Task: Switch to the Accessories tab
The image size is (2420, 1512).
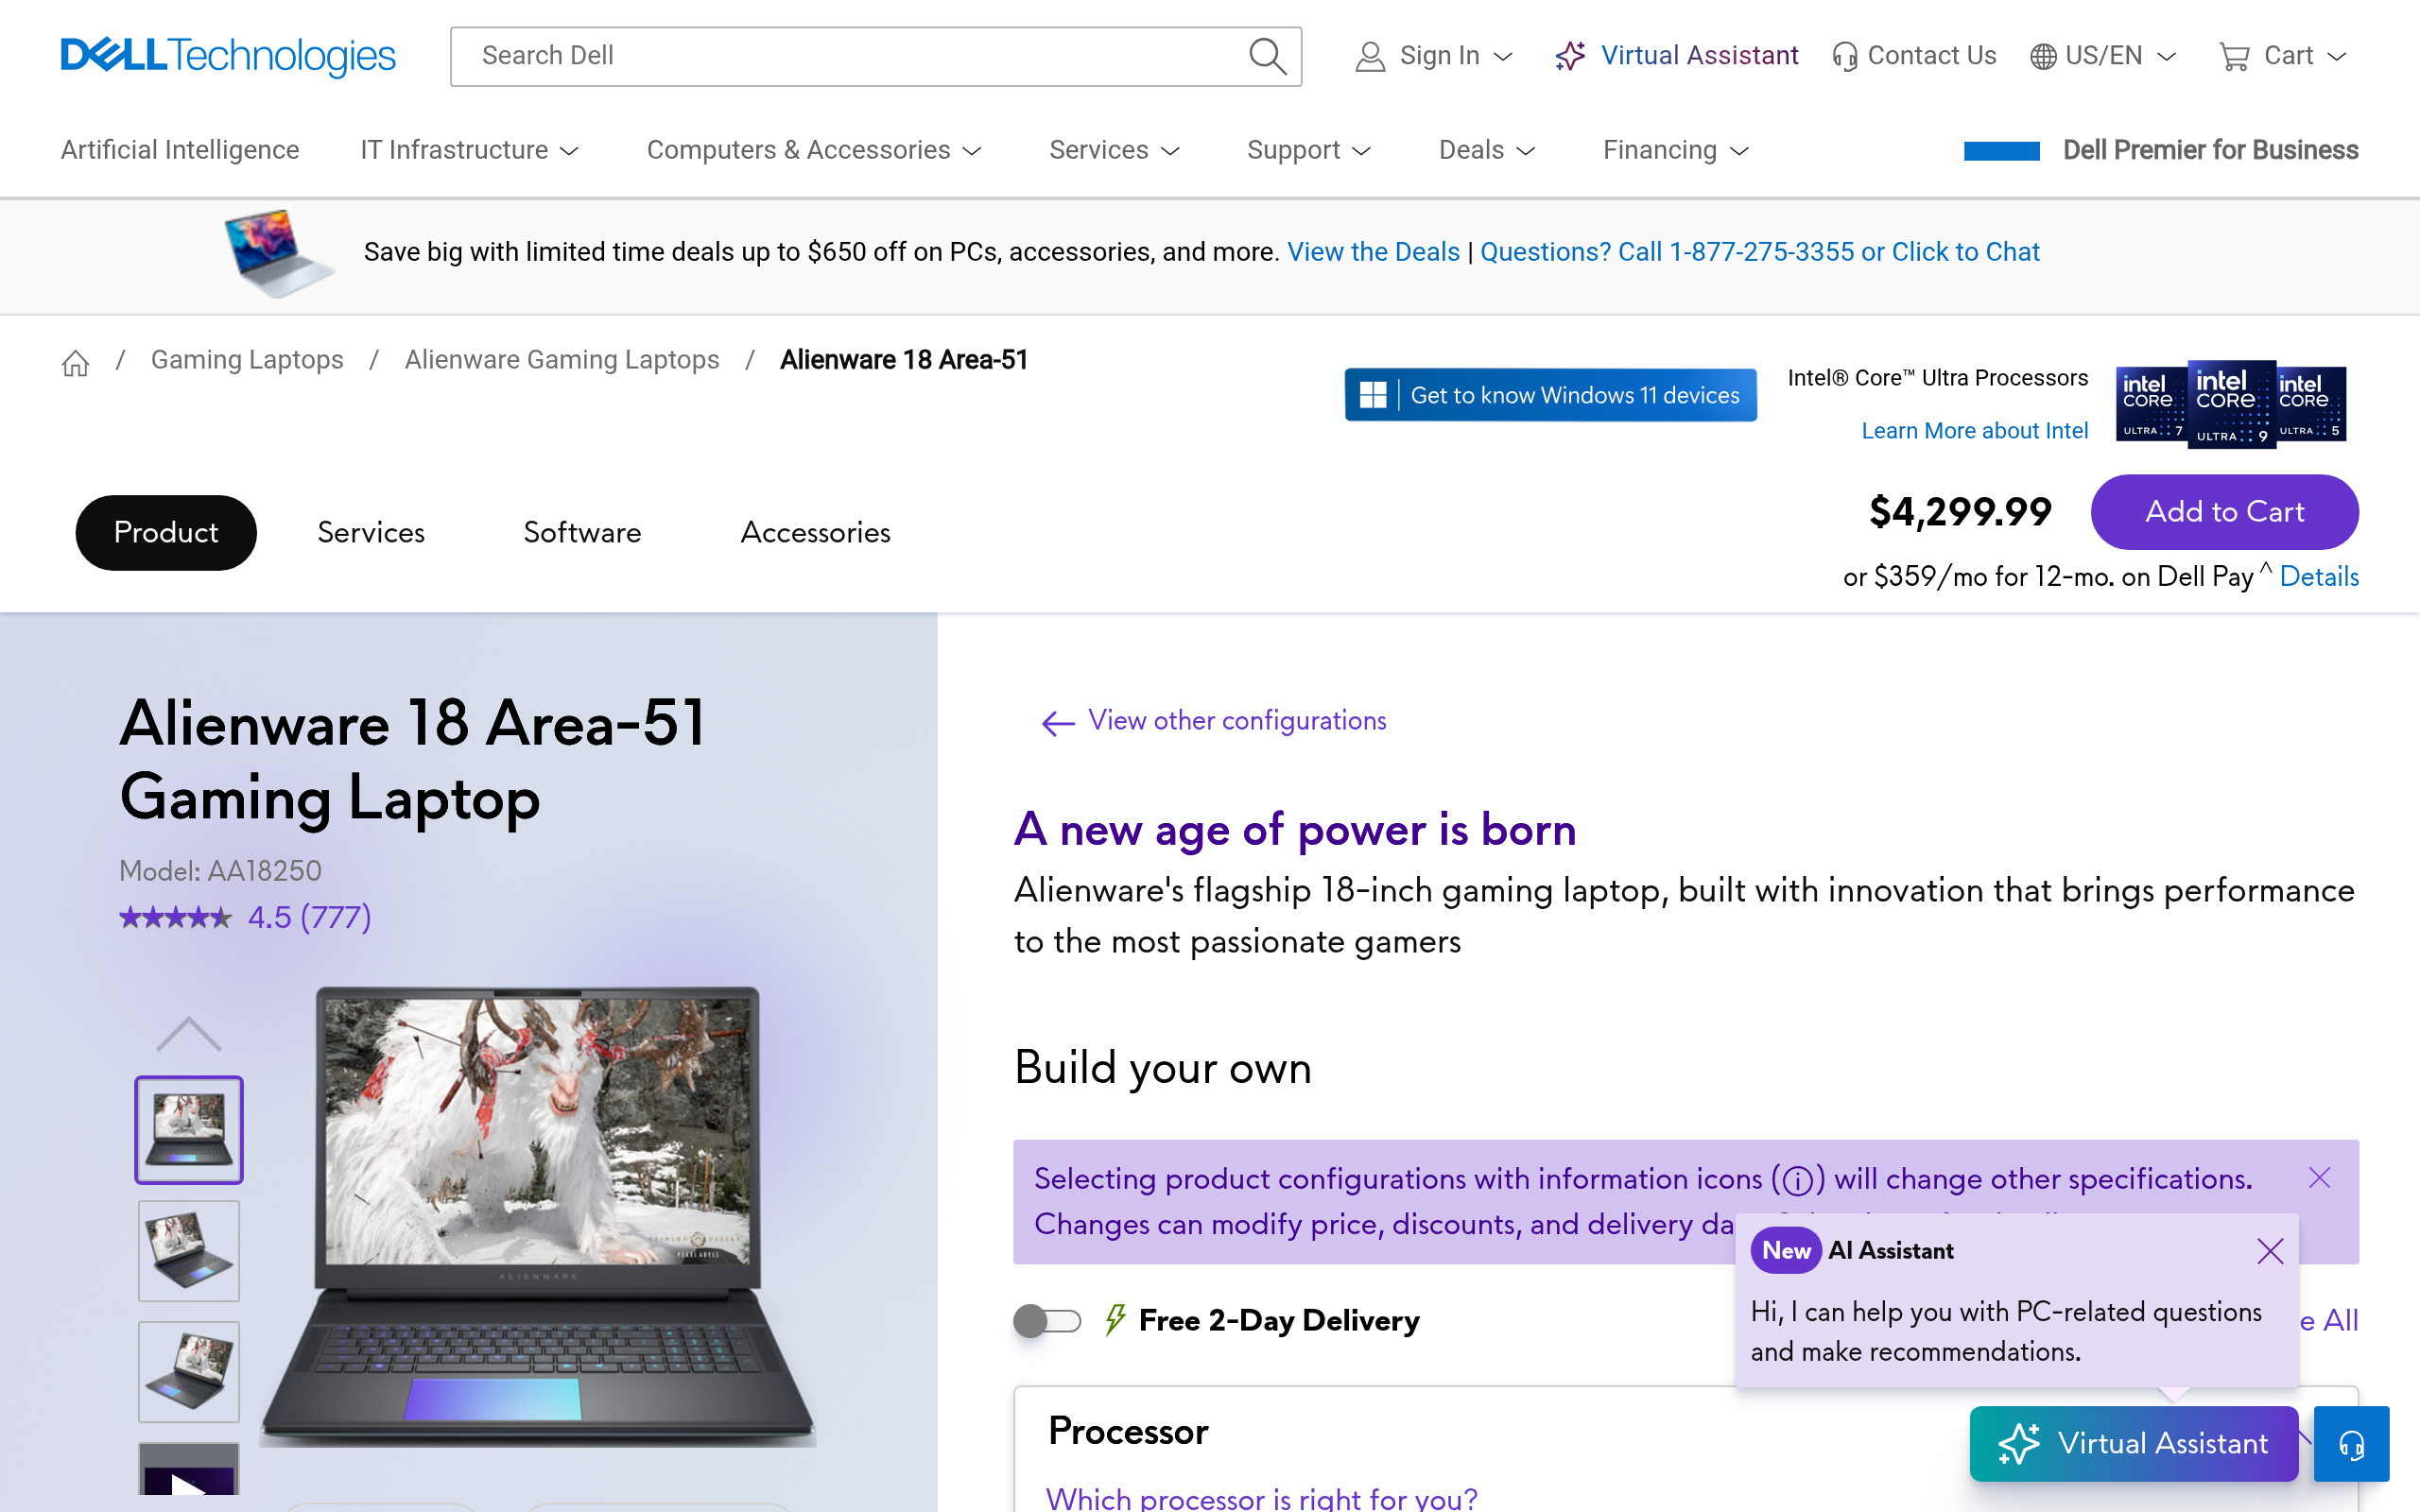Action: click(x=815, y=532)
